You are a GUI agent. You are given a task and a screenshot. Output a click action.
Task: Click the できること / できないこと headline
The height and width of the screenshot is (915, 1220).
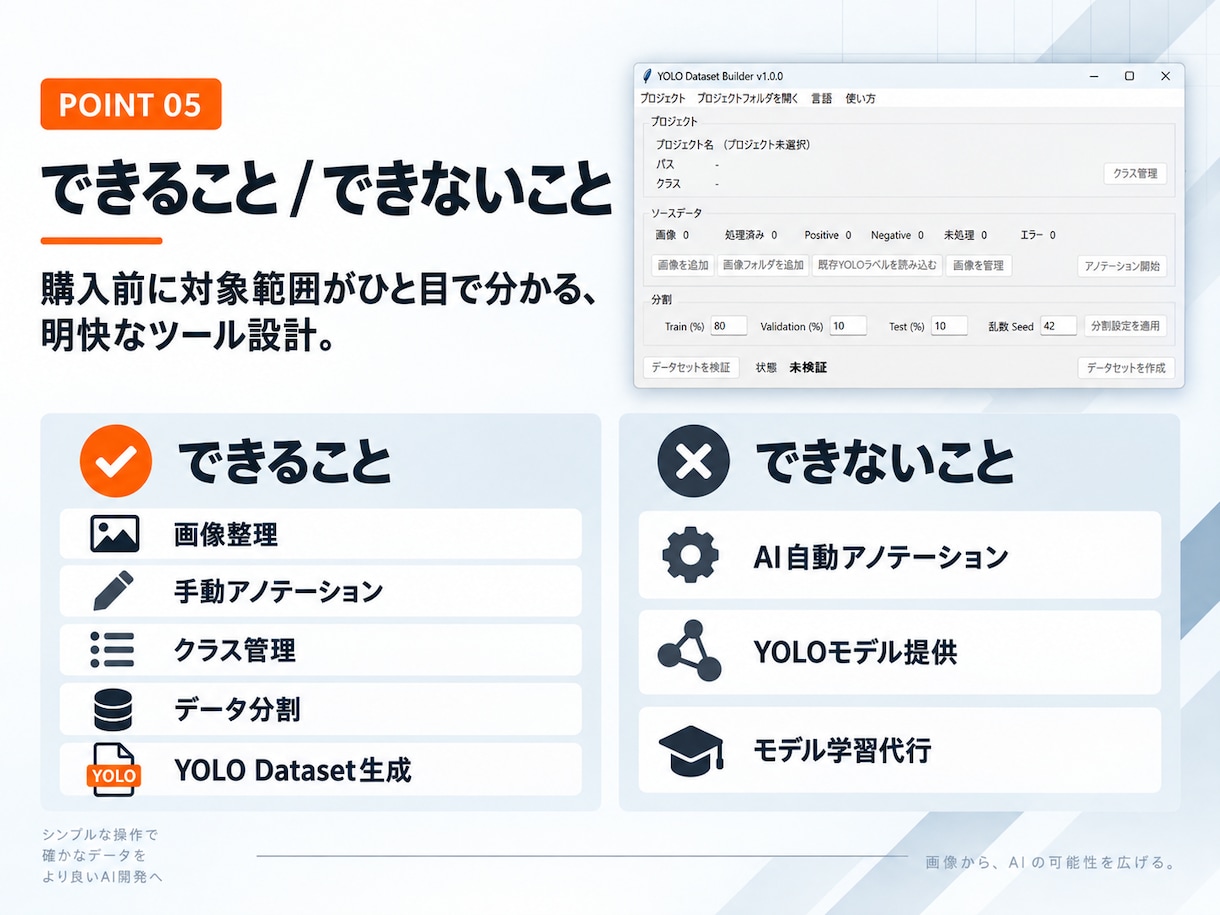click(326, 189)
